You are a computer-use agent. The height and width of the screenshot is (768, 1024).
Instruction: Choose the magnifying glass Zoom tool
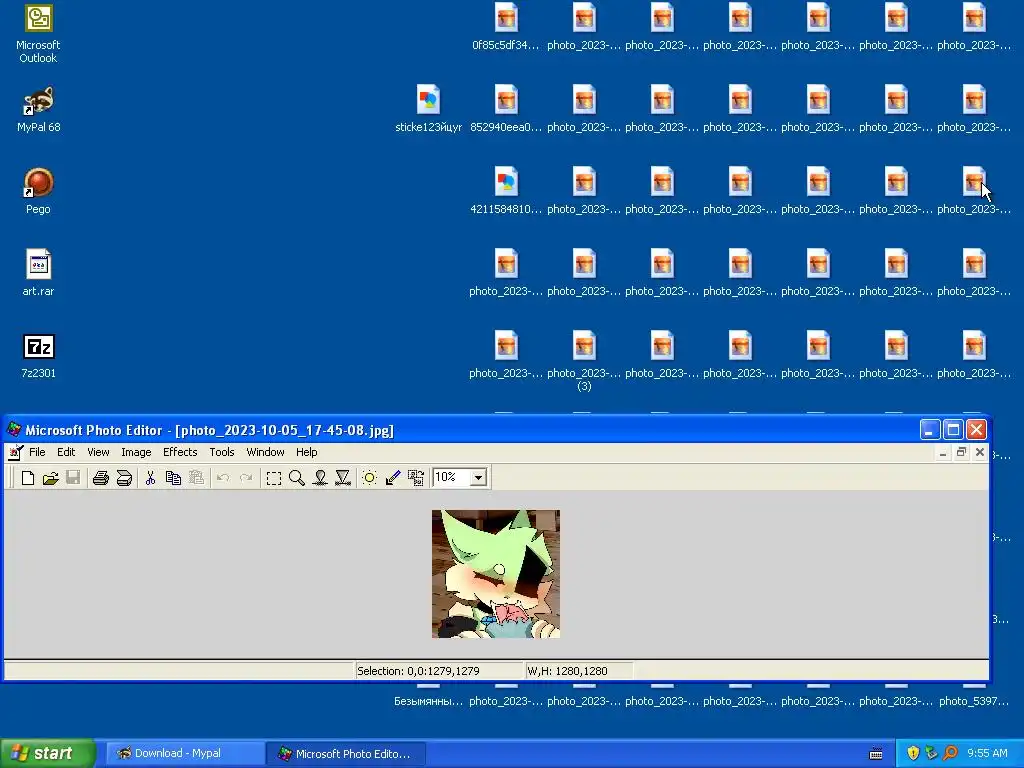(296, 478)
